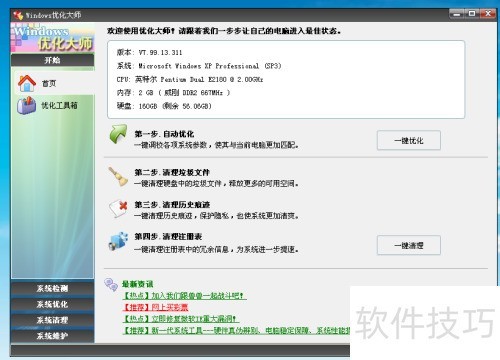Viewport: 500px width, 360px height.
Task: Click the registry cleanup cube icon
Action: pos(118,241)
